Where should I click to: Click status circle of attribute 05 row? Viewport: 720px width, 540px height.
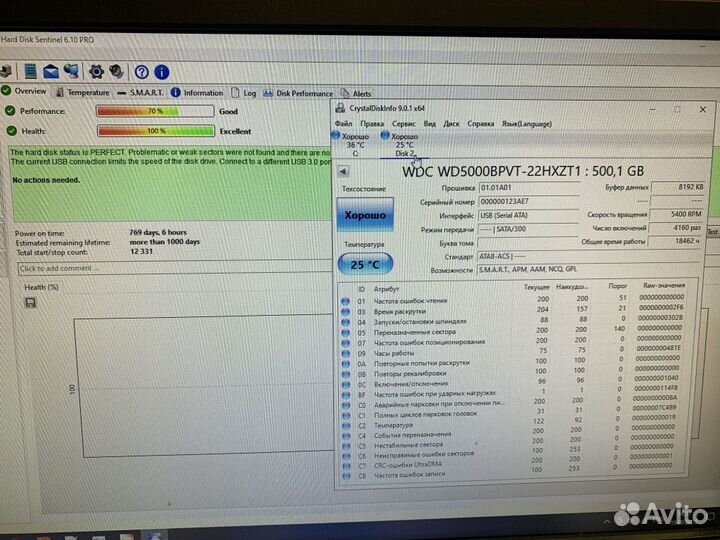[345, 332]
